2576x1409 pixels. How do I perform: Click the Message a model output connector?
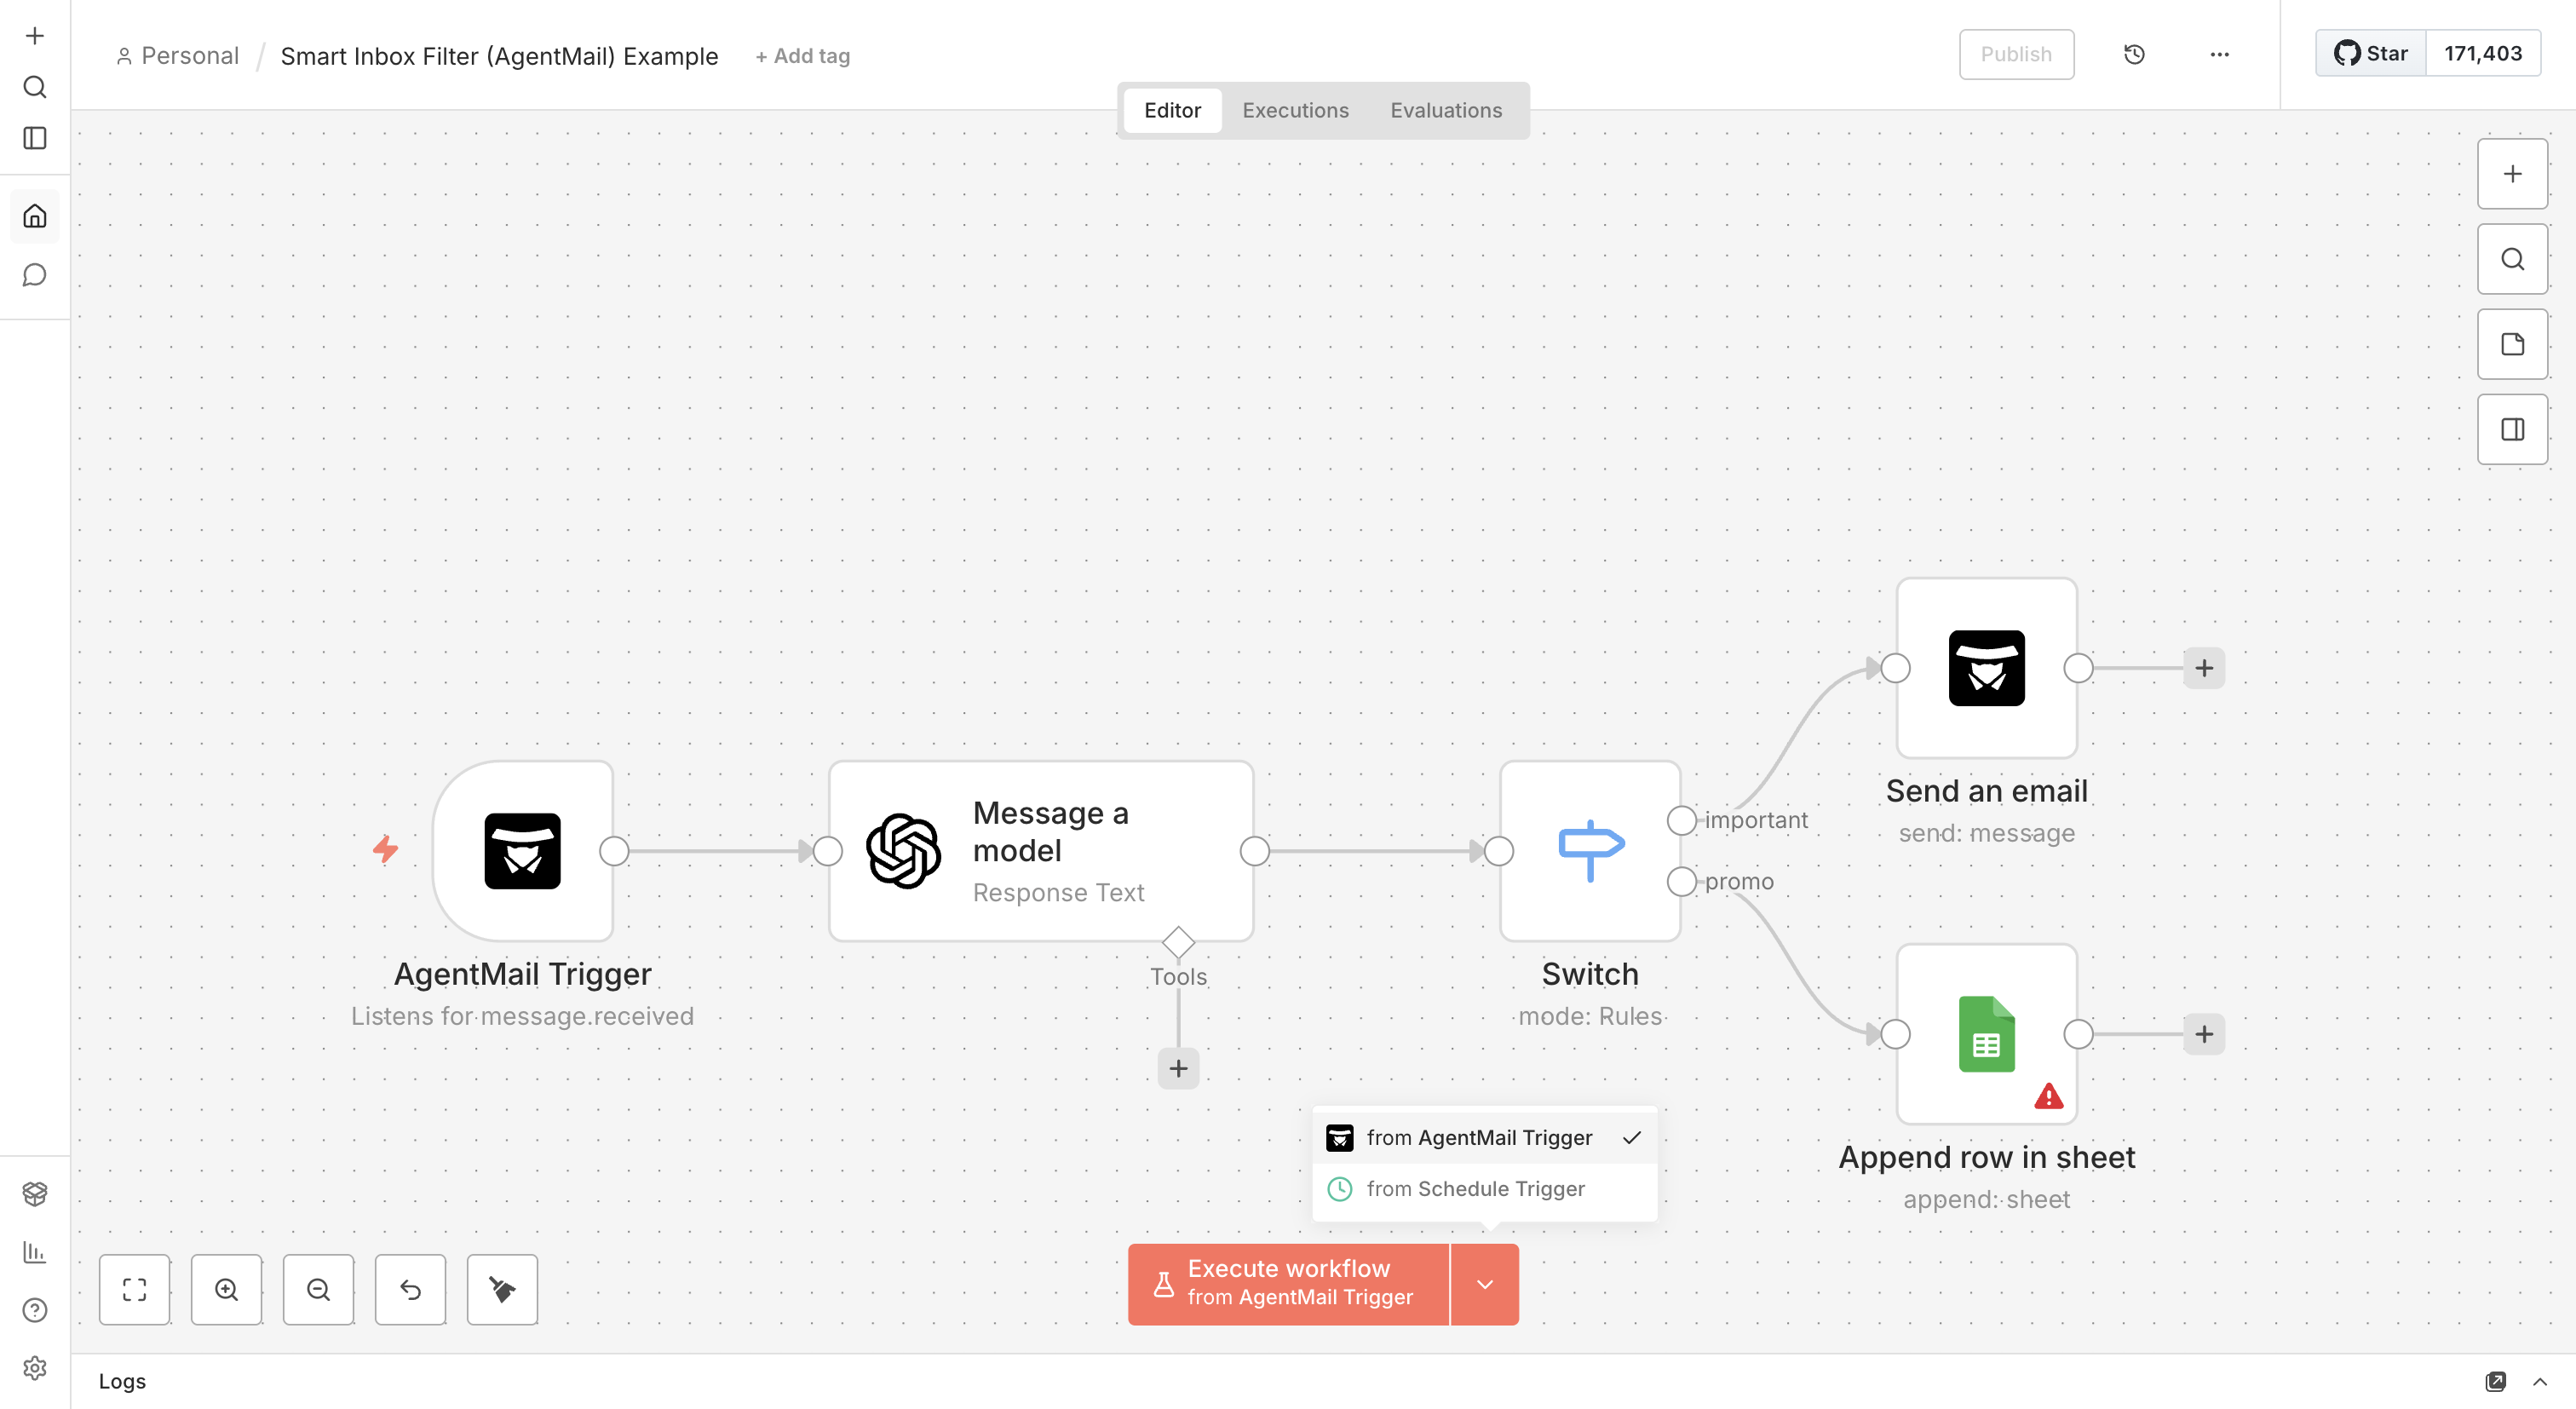click(x=1254, y=851)
